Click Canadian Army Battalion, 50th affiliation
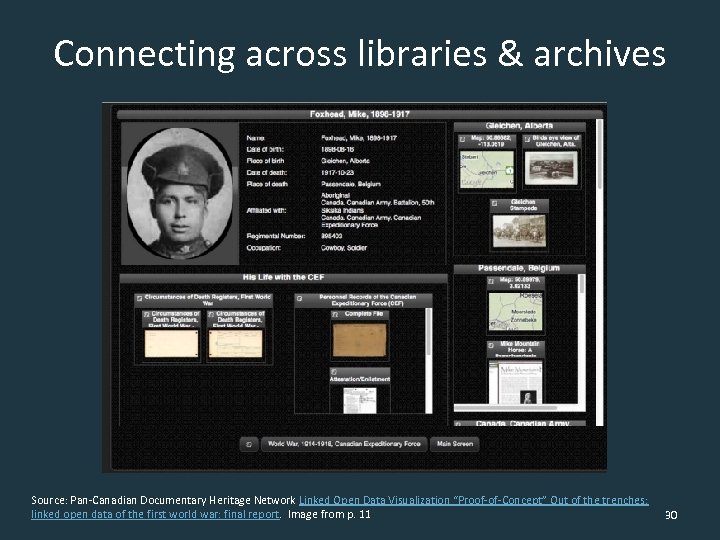The image size is (720, 540). point(377,202)
